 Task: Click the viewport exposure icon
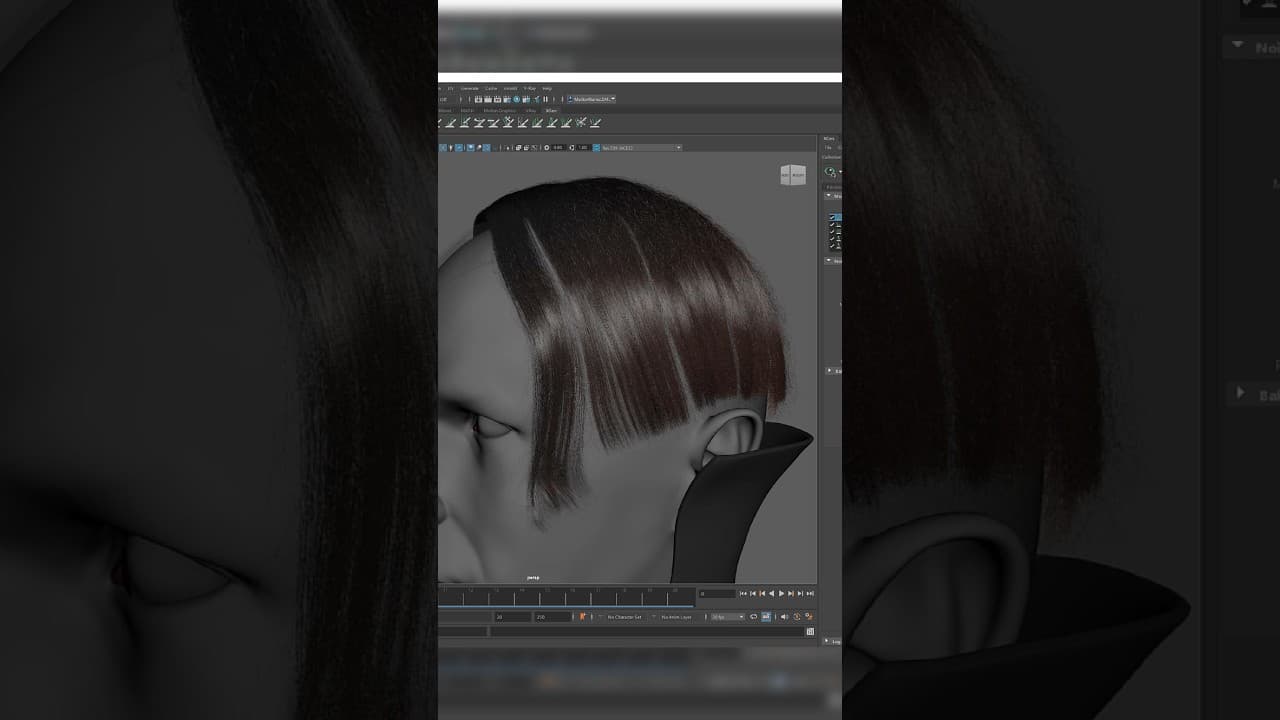point(547,148)
